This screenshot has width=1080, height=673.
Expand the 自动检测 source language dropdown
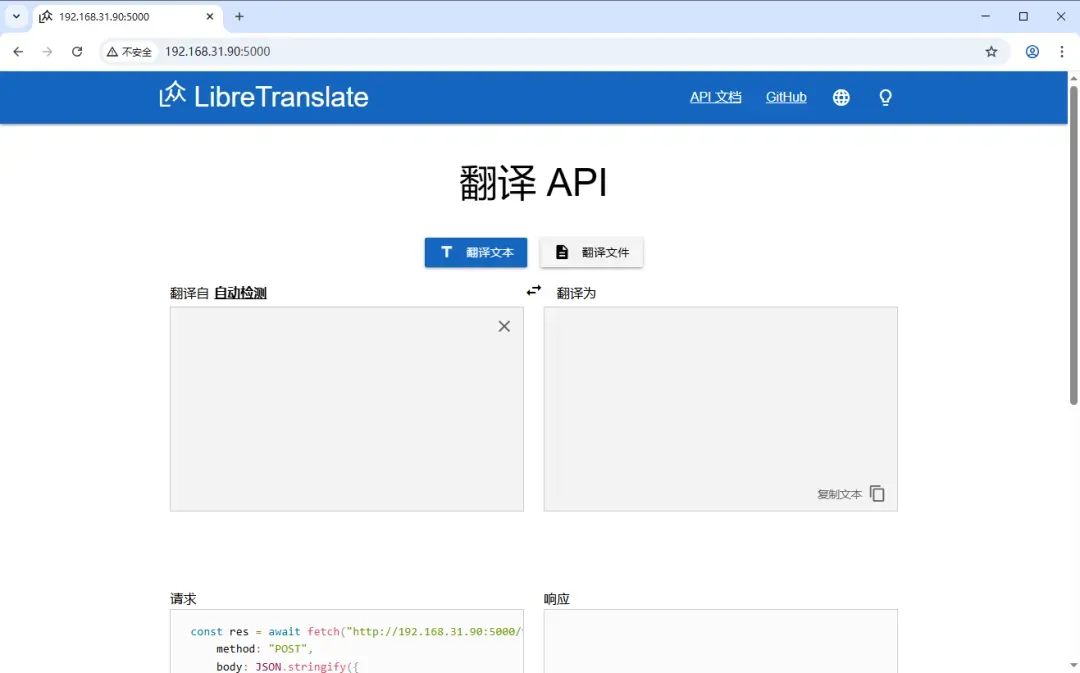click(x=240, y=293)
